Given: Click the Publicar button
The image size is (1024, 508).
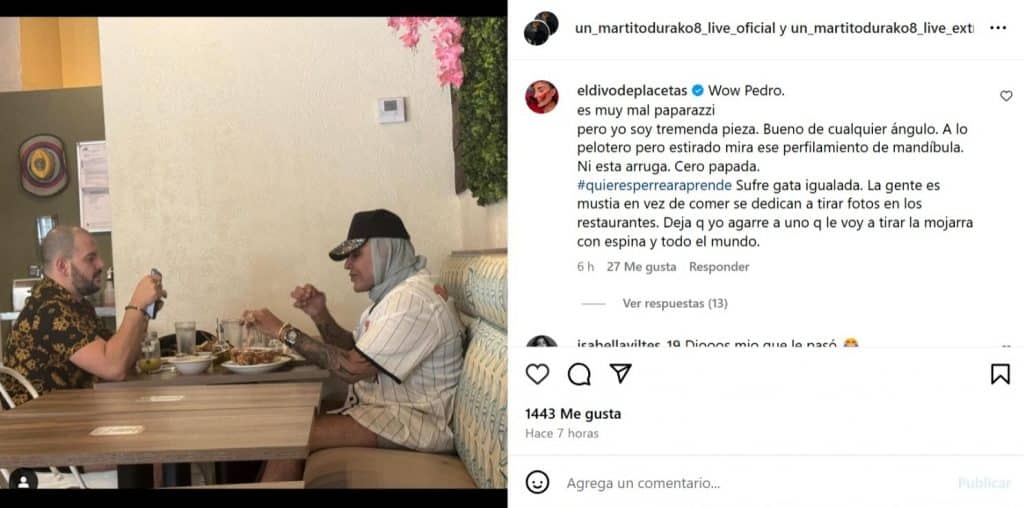Looking at the screenshot, I should (x=984, y=483).
